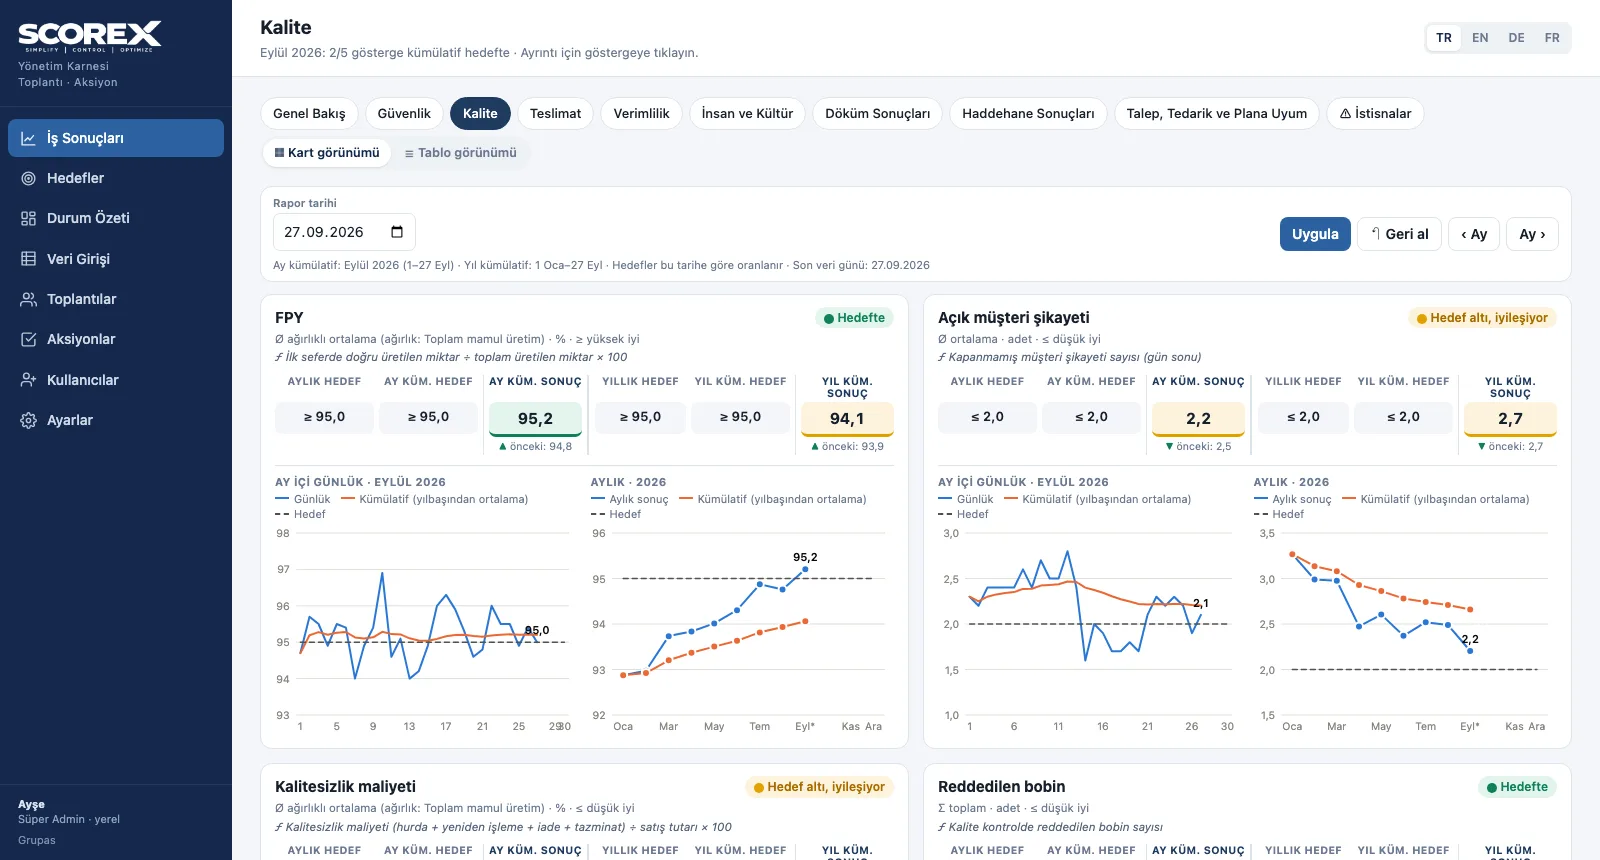
Task: Click the Hedefler target icon in sidebar
Action: point(28,178)
